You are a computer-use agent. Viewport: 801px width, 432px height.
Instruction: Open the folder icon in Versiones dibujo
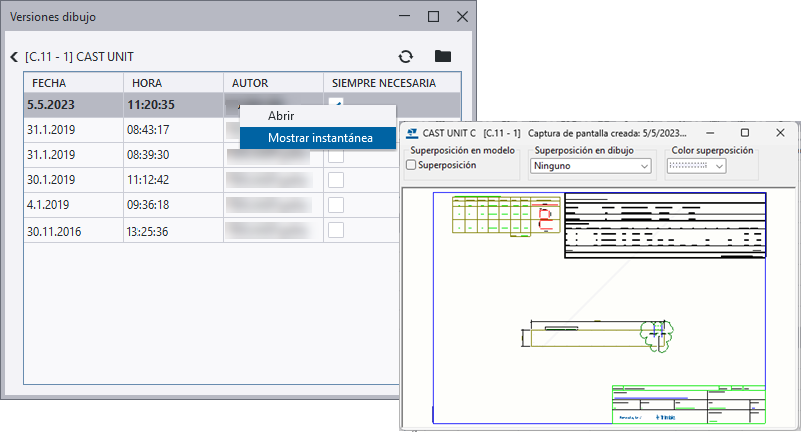[442, 57]
